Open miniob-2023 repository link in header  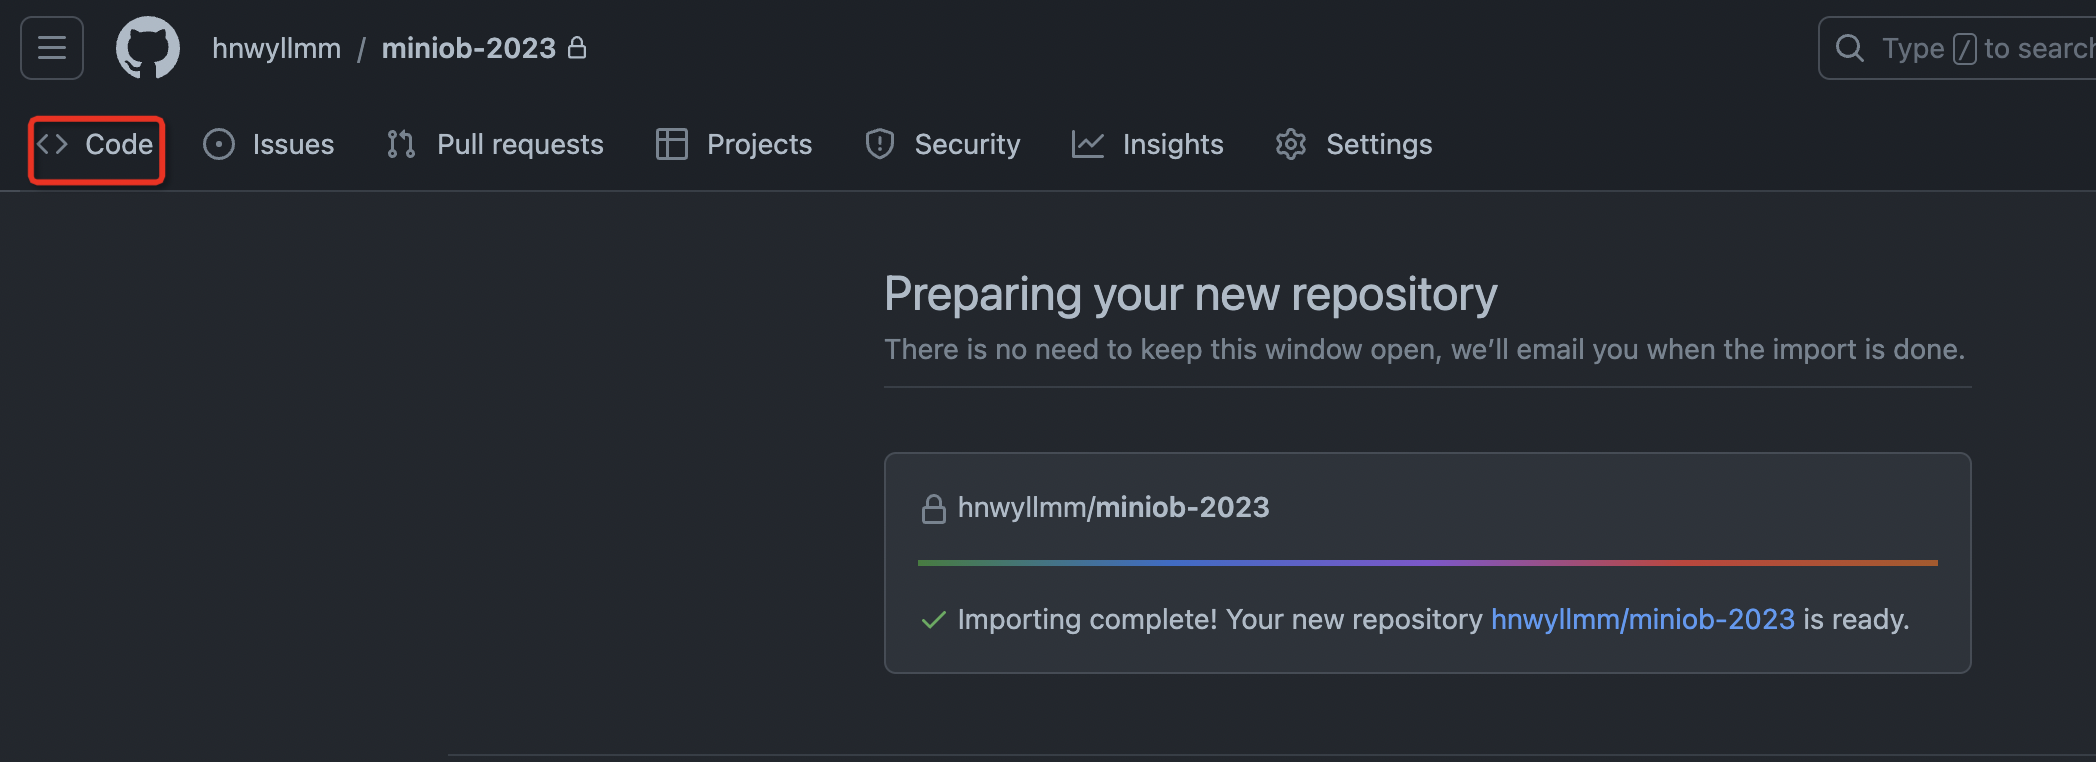coord(468,48)
